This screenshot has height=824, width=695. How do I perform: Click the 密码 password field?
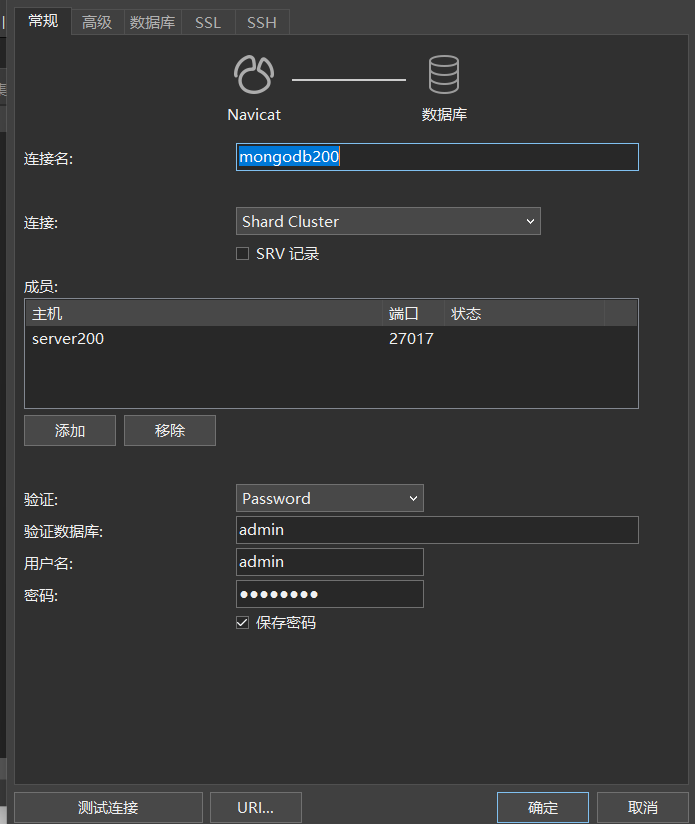click(x=329, y=594)
